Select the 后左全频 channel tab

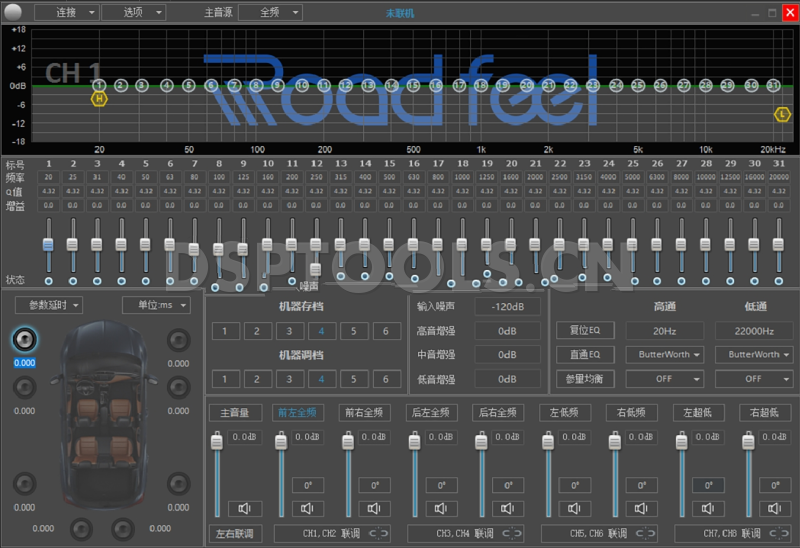(431, 412)
